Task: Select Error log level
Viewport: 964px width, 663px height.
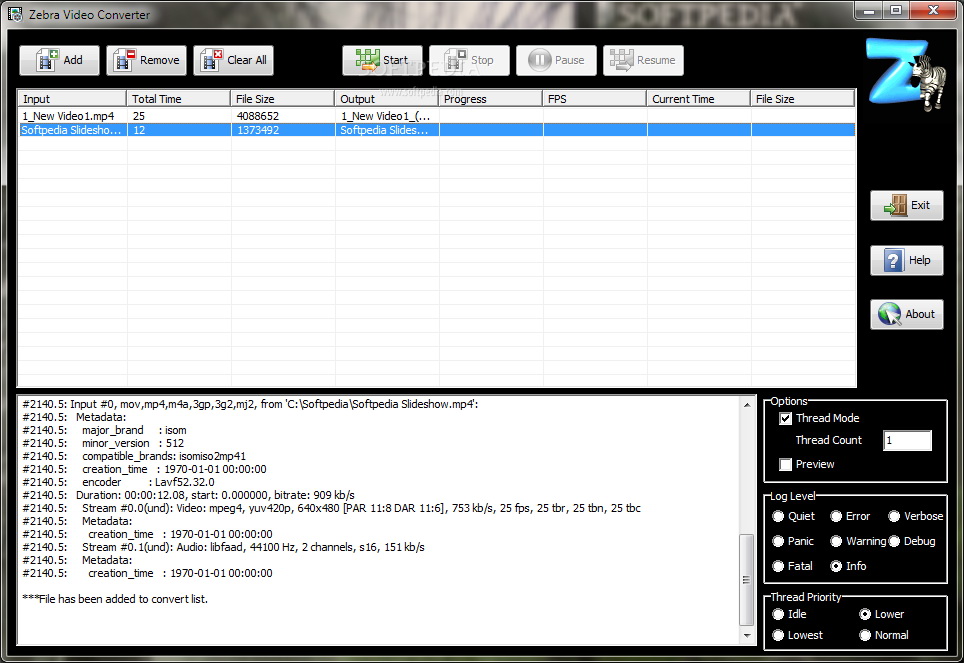Action: point(836,516)
